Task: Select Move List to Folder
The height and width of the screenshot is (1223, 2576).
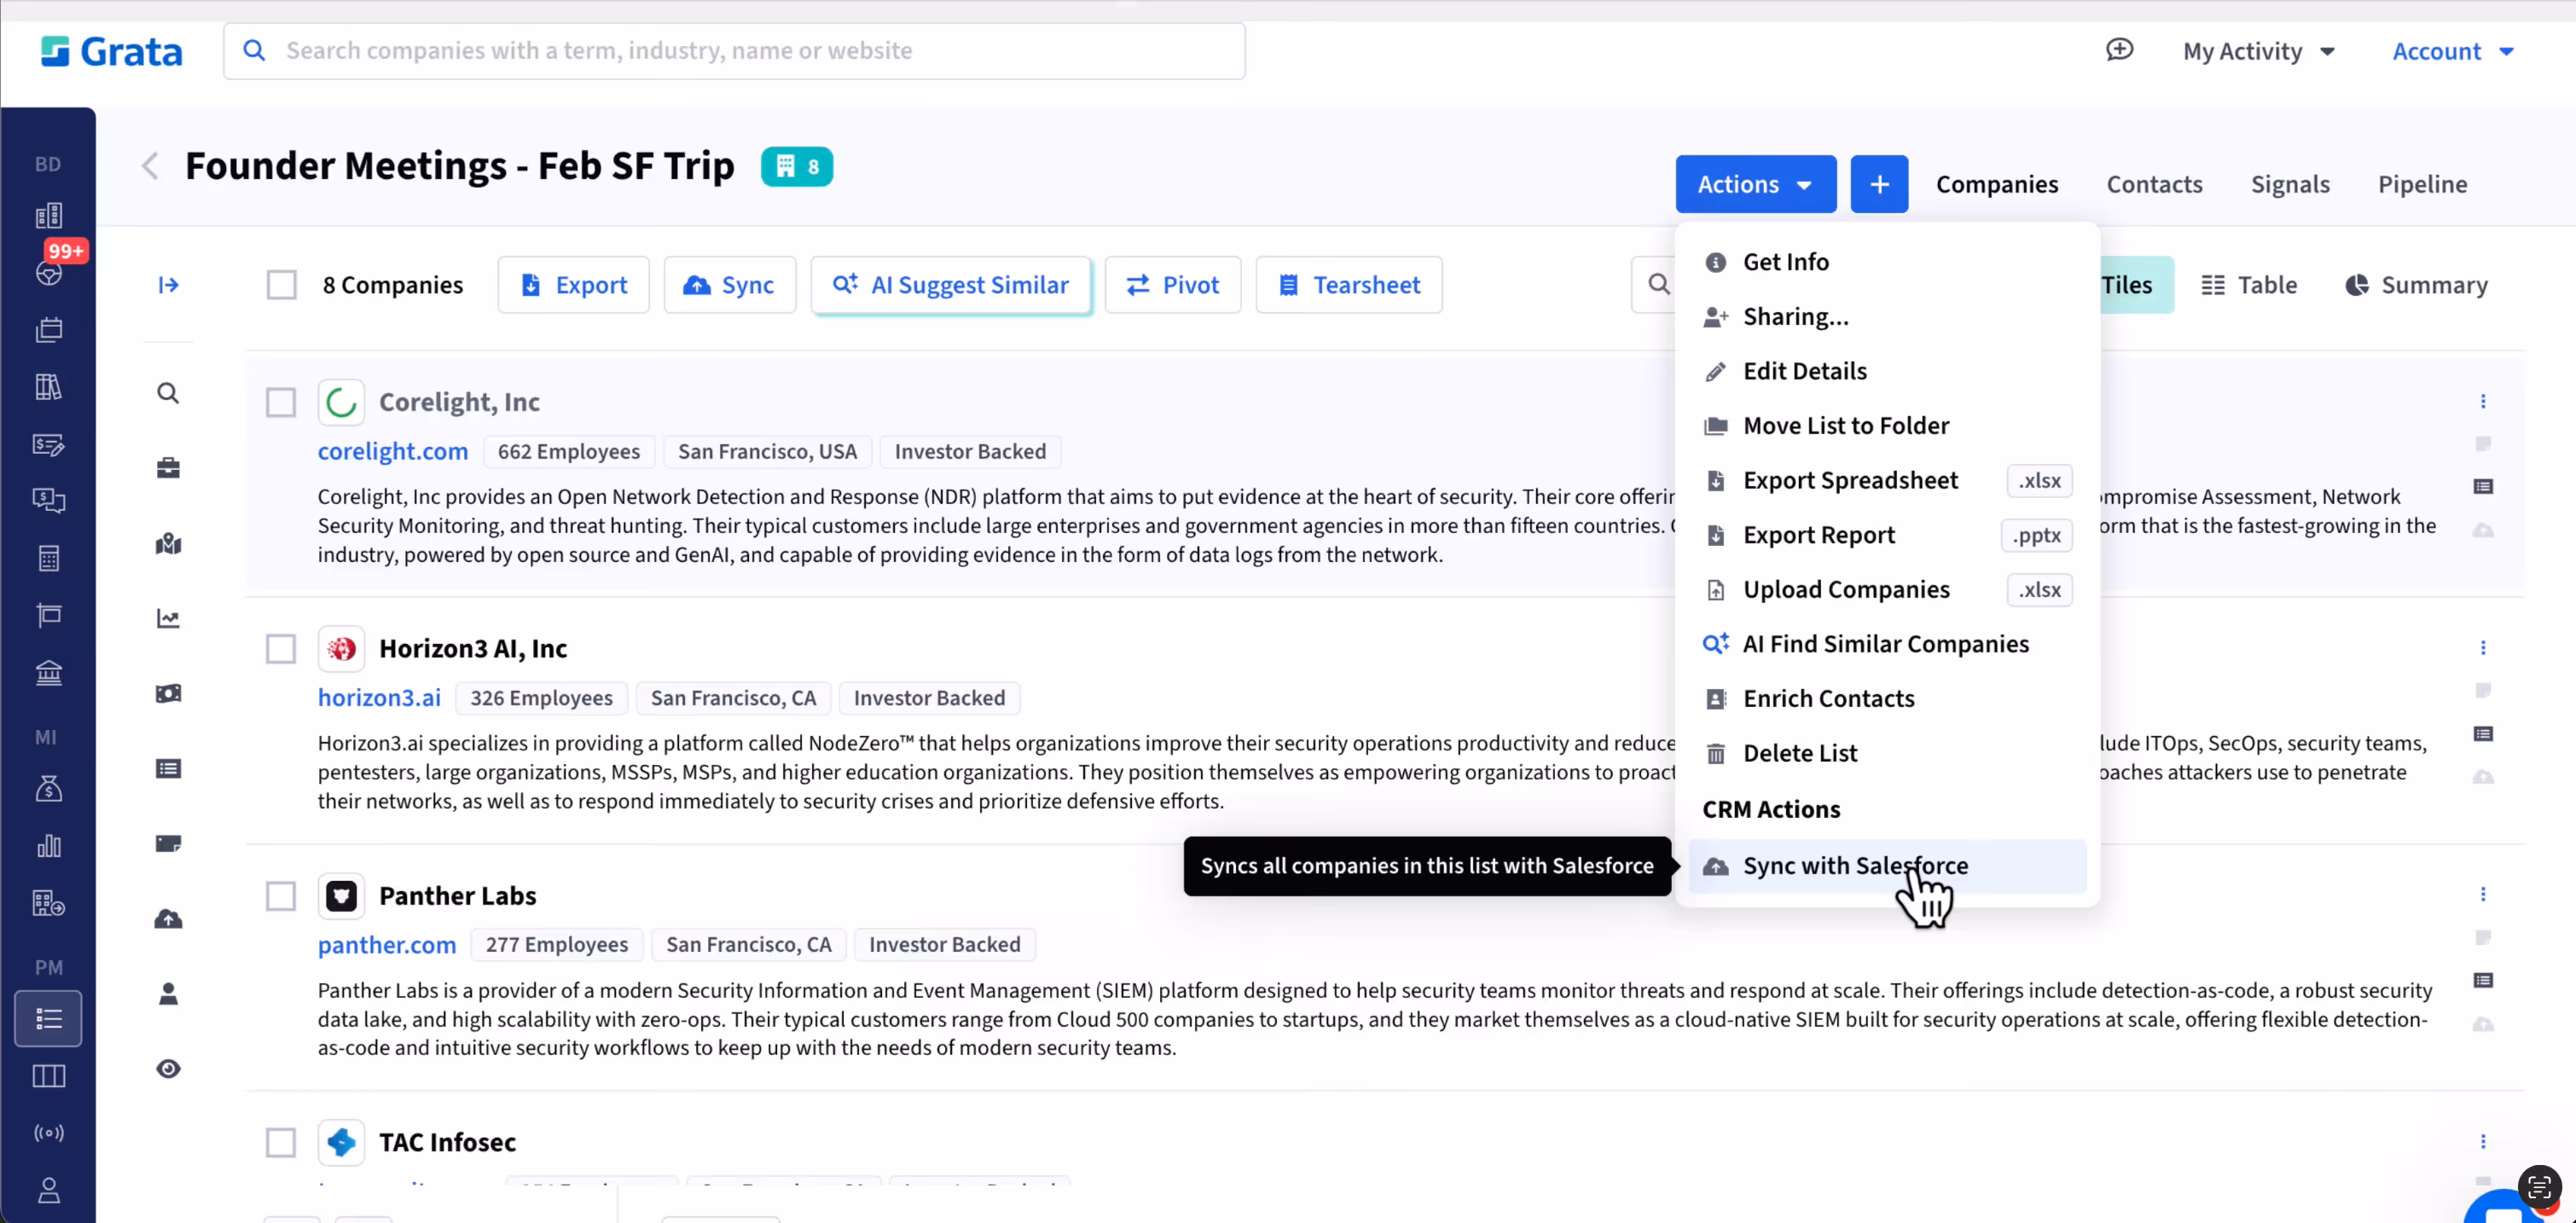Action: (x=1887, y=426)
